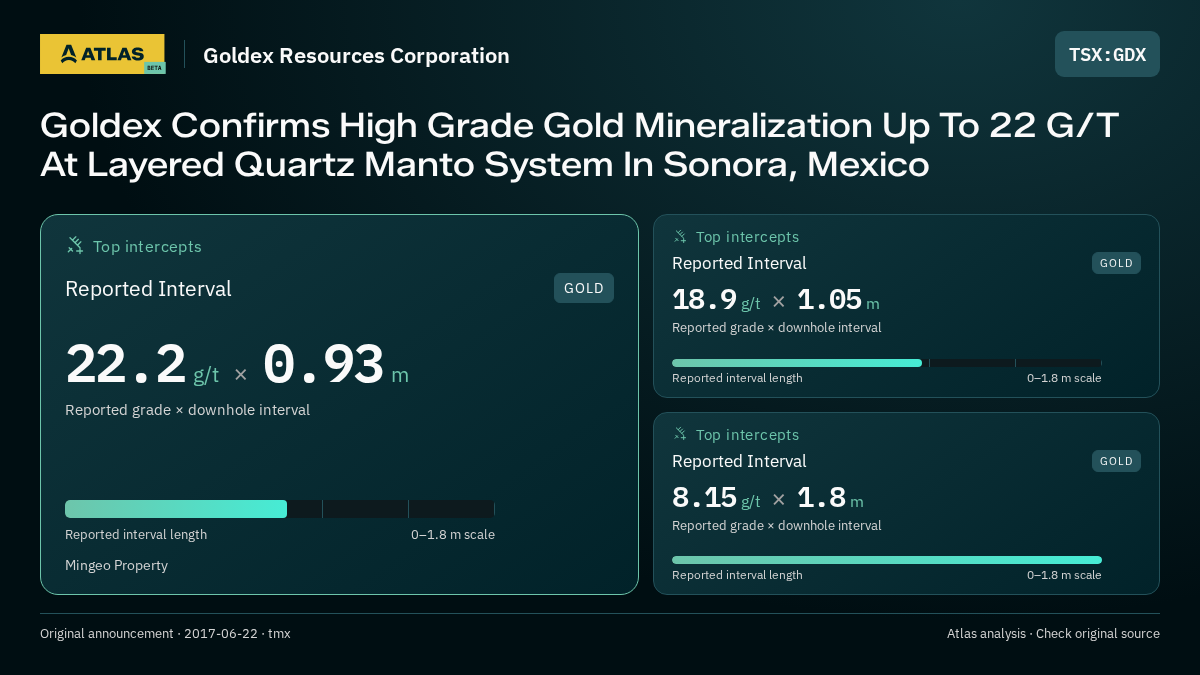This screenshot has height=675, width=1200.
Task: Click the GOLD tag in the 18.9 g/t card
Action: pos(1116,263)
